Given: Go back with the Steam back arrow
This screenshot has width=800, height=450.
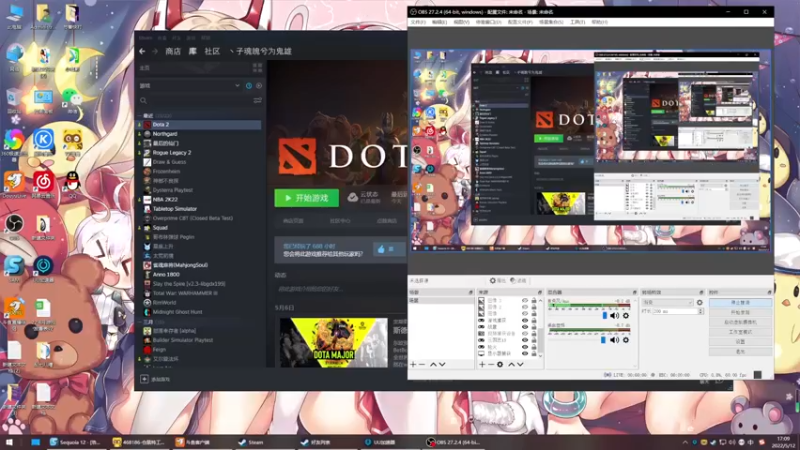Looking at the screenshot, I should pyautogui.click(x=142, y=51).
